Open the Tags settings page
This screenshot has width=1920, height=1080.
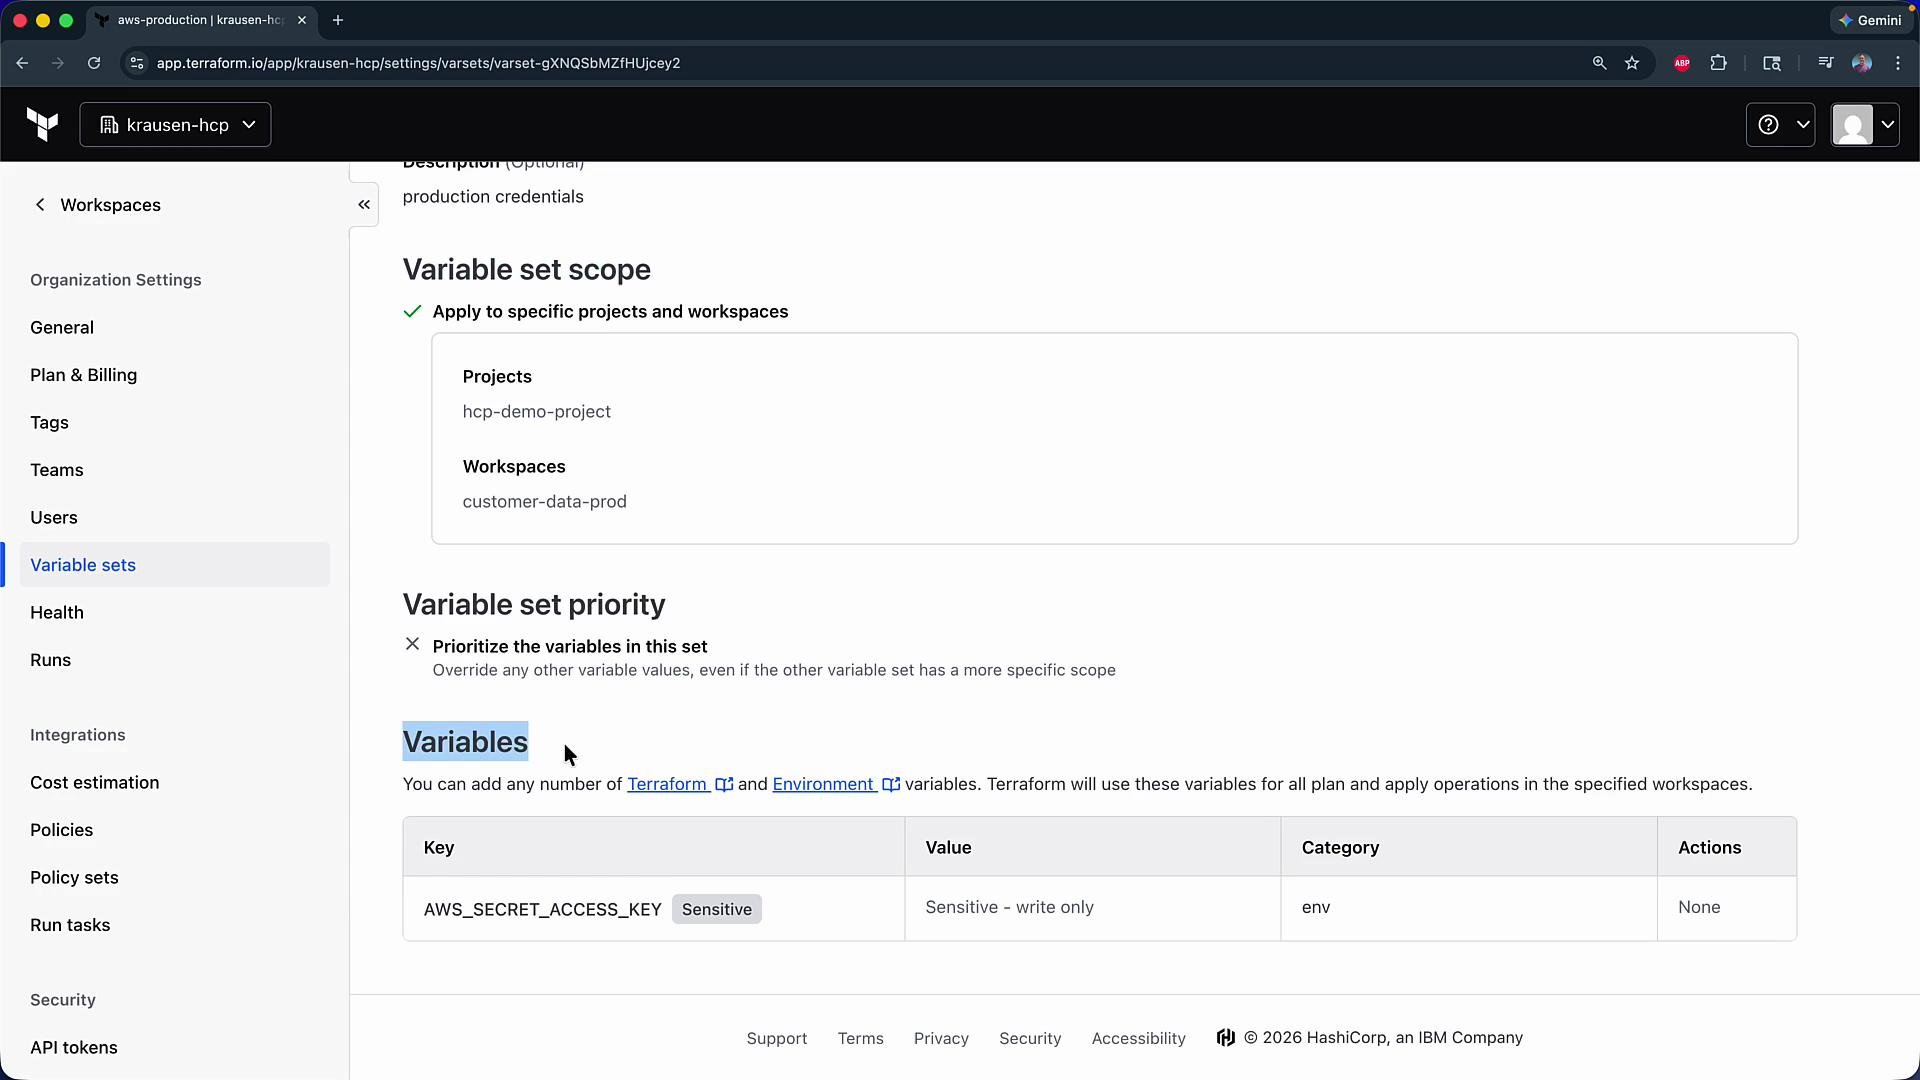point(49,423)
